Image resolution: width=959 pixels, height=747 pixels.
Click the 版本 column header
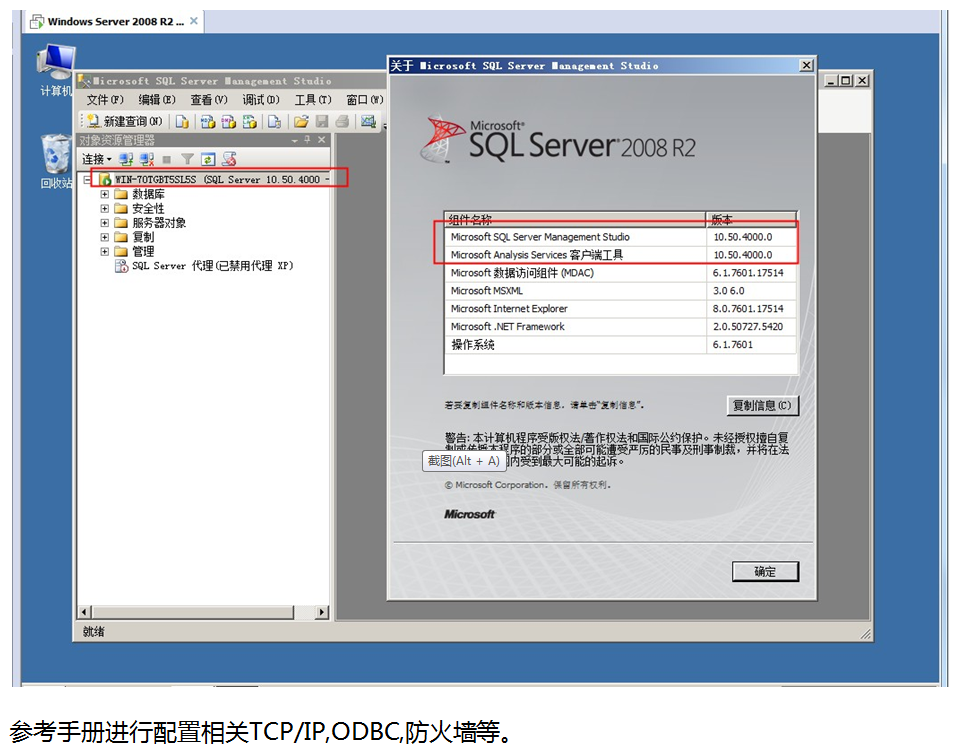click(751, 219)
